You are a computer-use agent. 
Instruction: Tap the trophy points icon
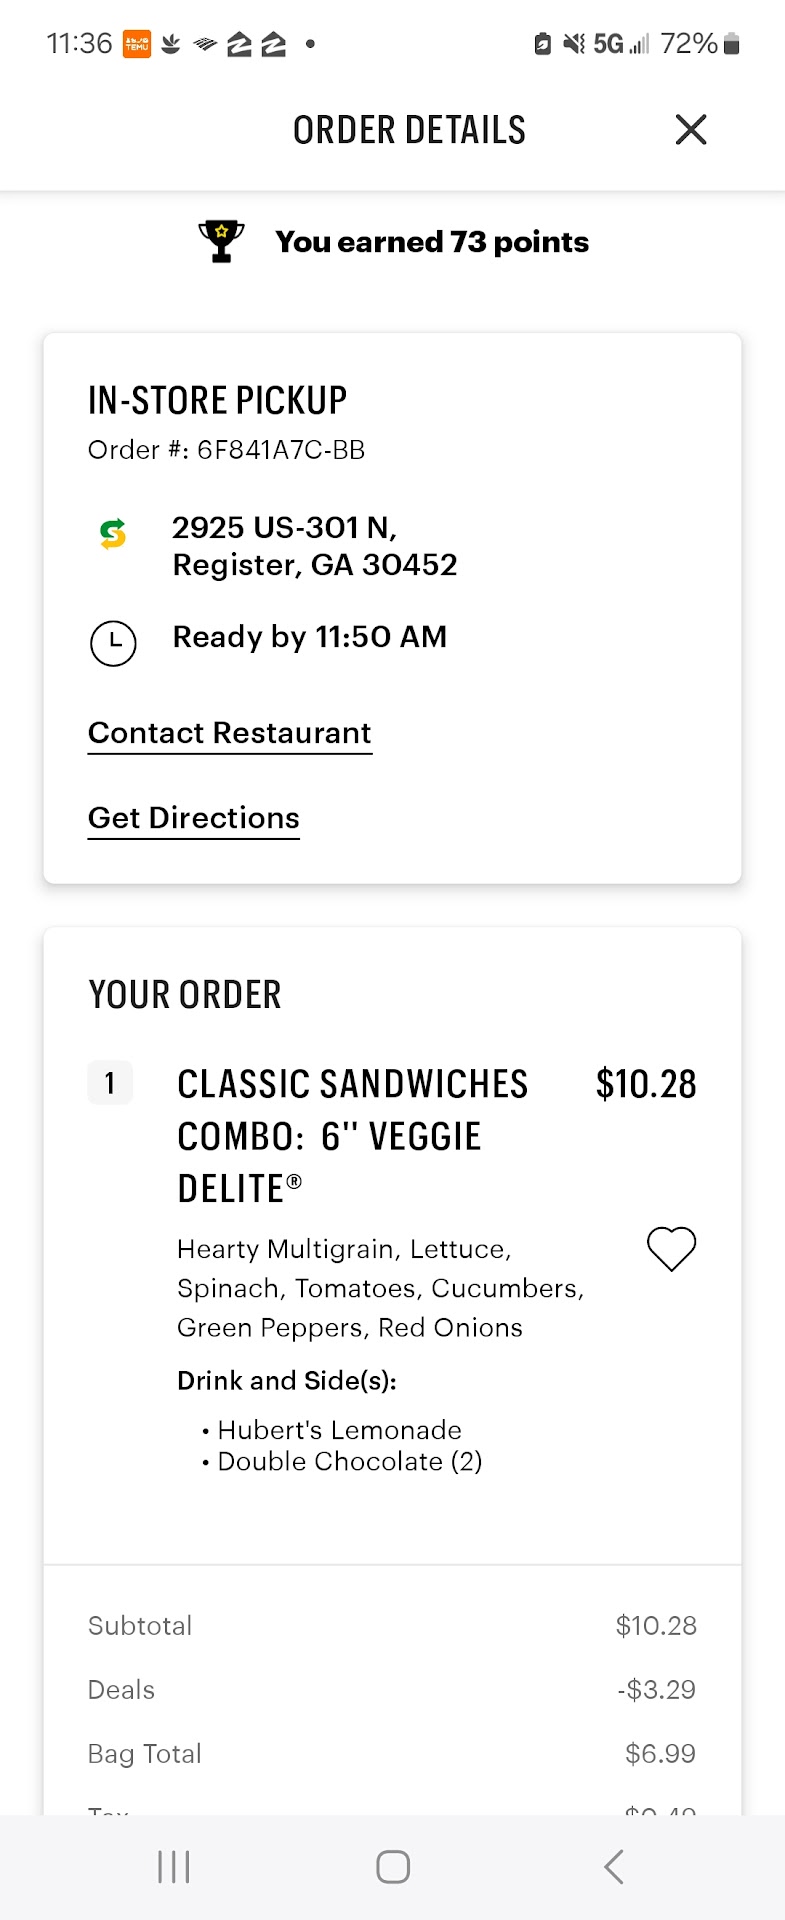click(221, 241)
